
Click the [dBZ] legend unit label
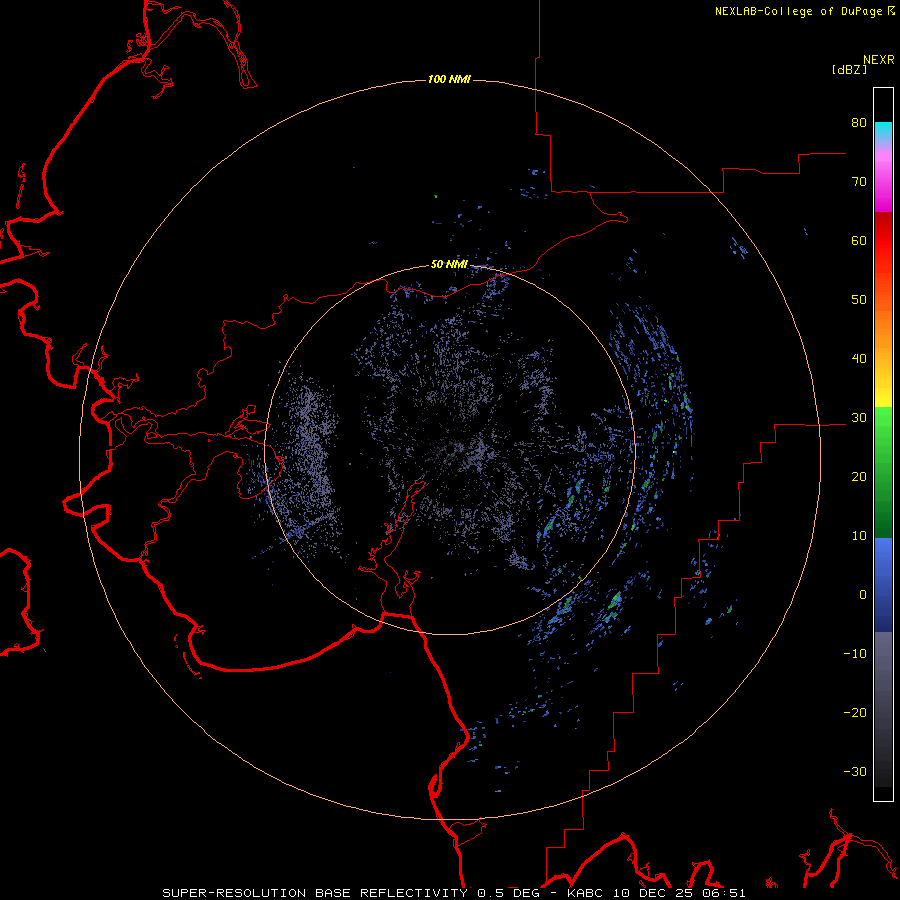pyautogui.click(x=849, y=70)
